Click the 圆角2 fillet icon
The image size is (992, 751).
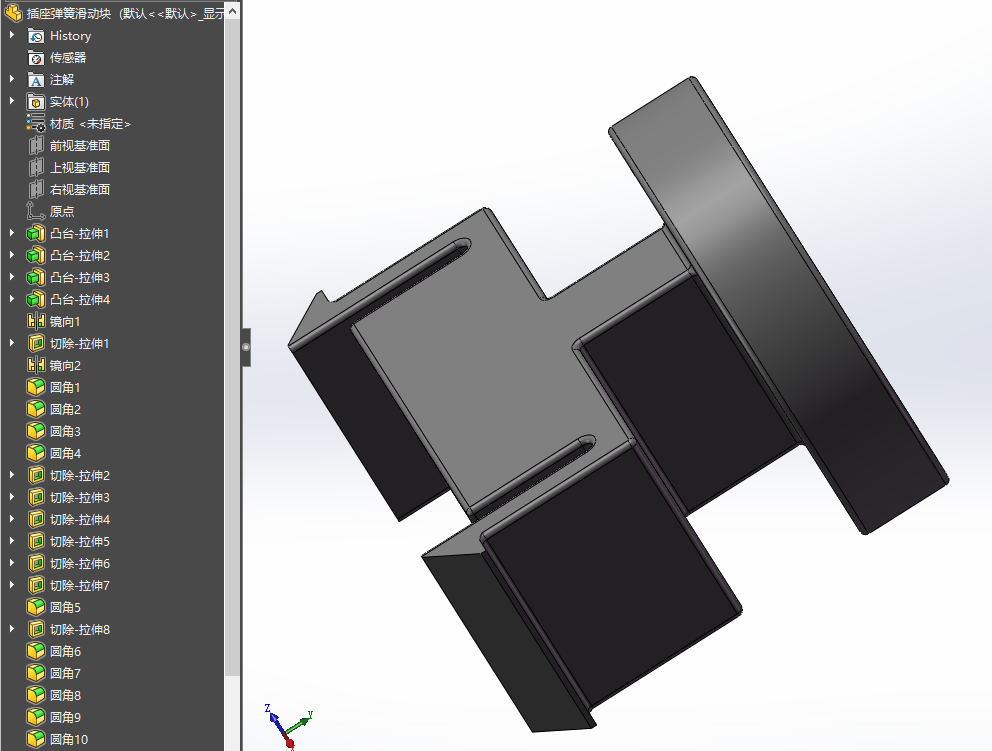36,409
